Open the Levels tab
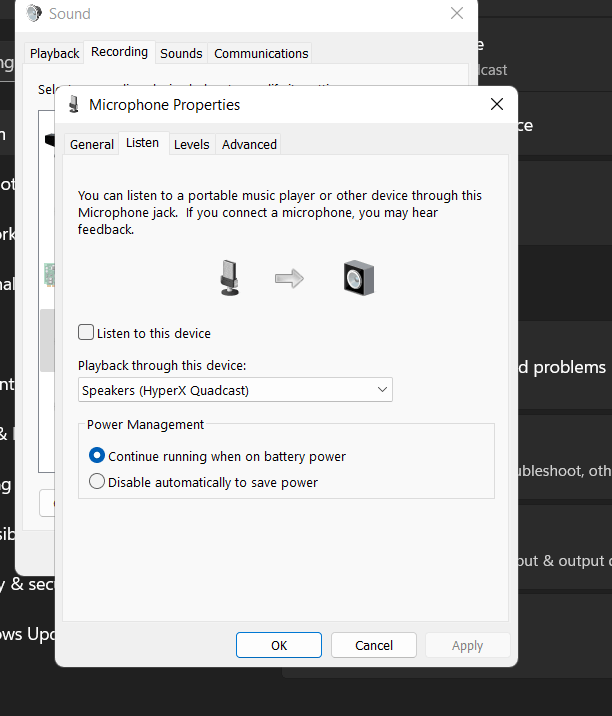The width and height of the screenshot is (612, 716). [x=192, y=144]
